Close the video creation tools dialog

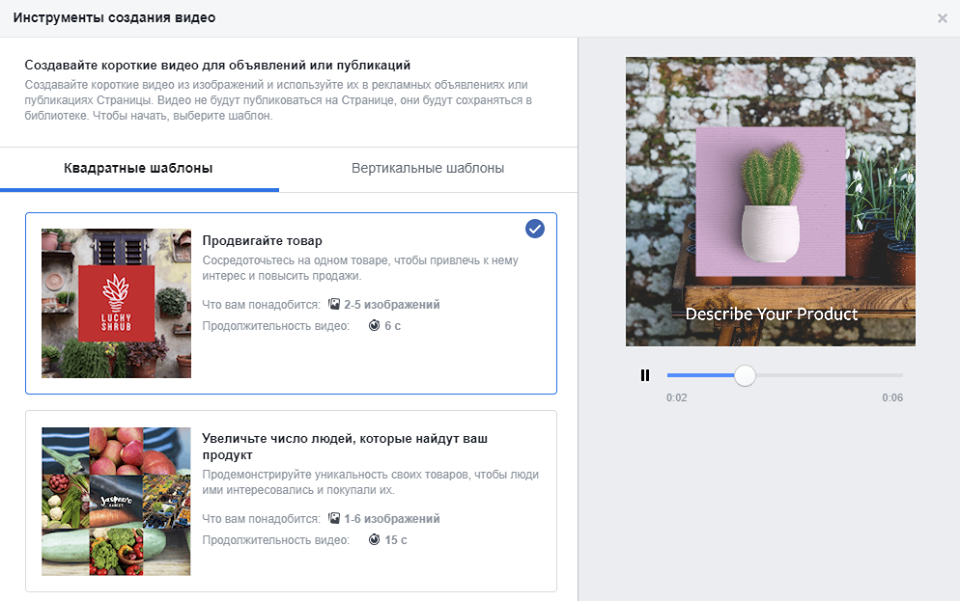(942, 18)
